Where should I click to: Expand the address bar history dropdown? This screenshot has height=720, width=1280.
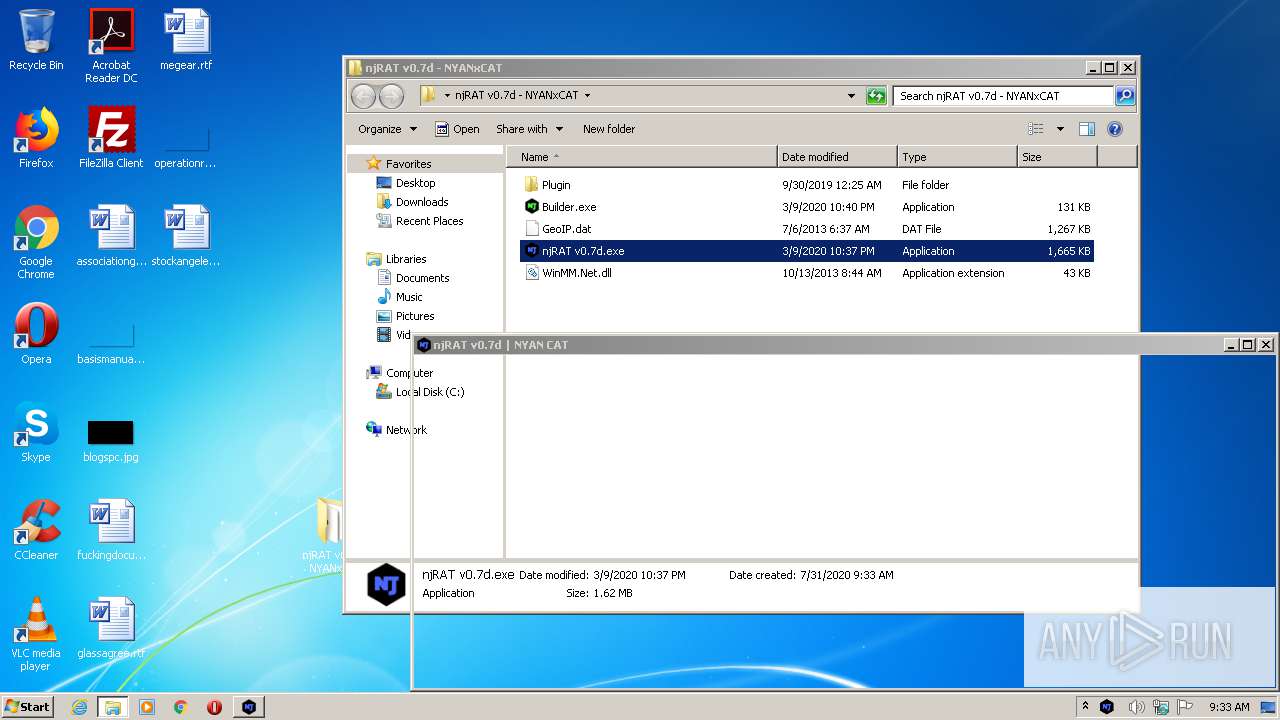851,96
